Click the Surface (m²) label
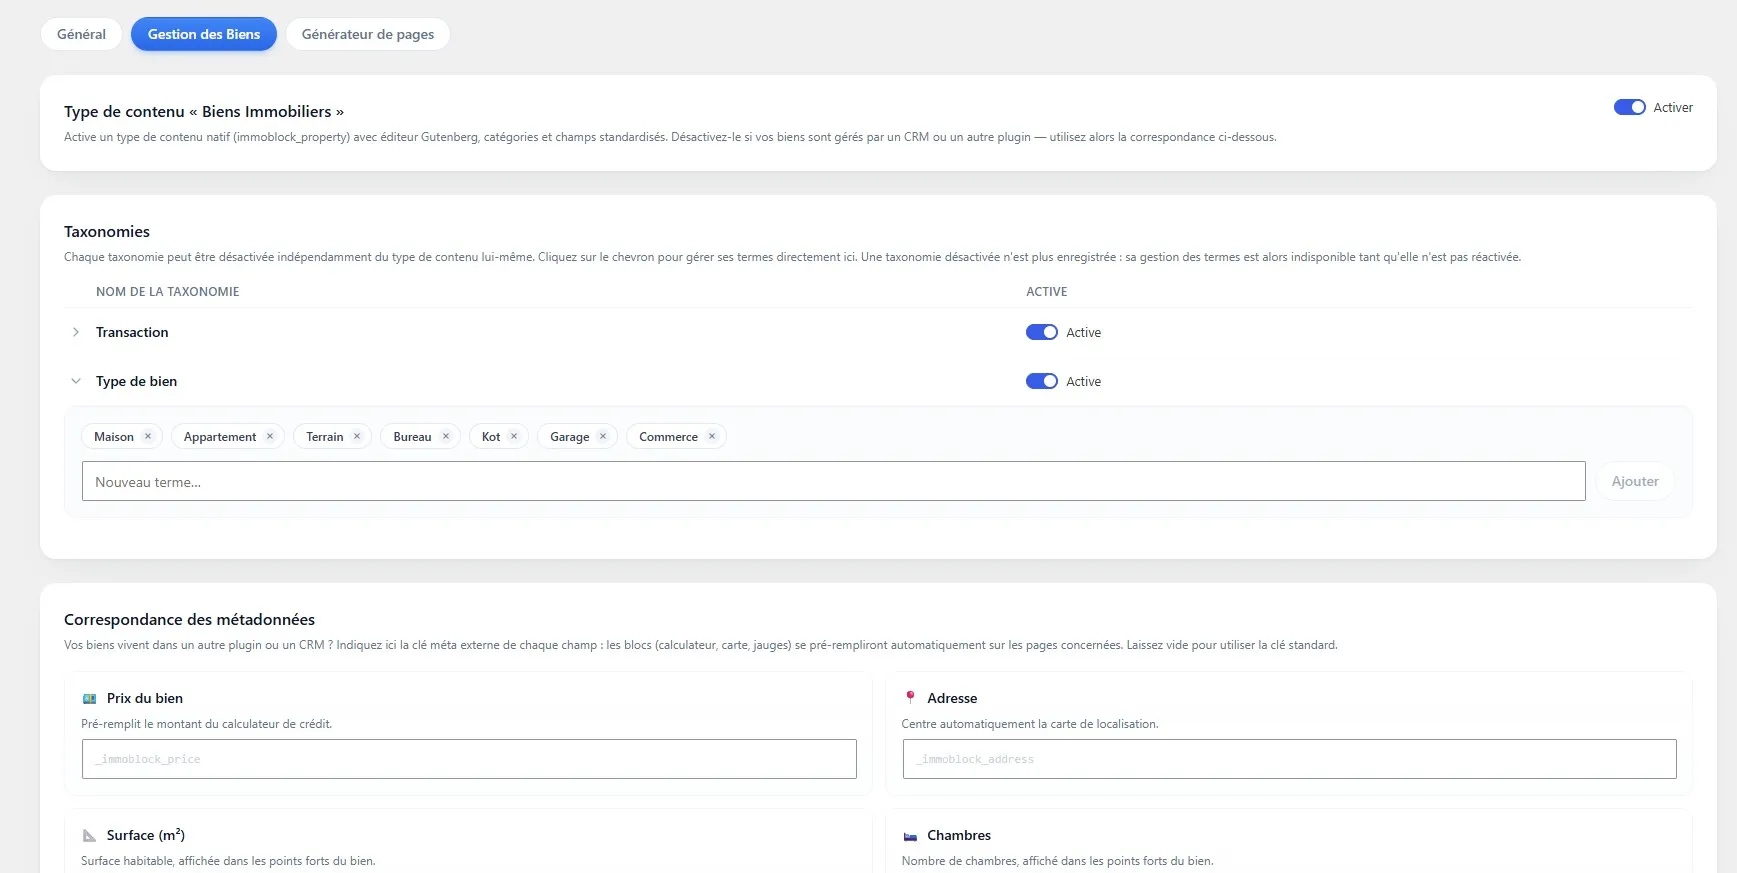Image resolution: width=1737 pixels, height=873 pixels. (x=146, y=835)
